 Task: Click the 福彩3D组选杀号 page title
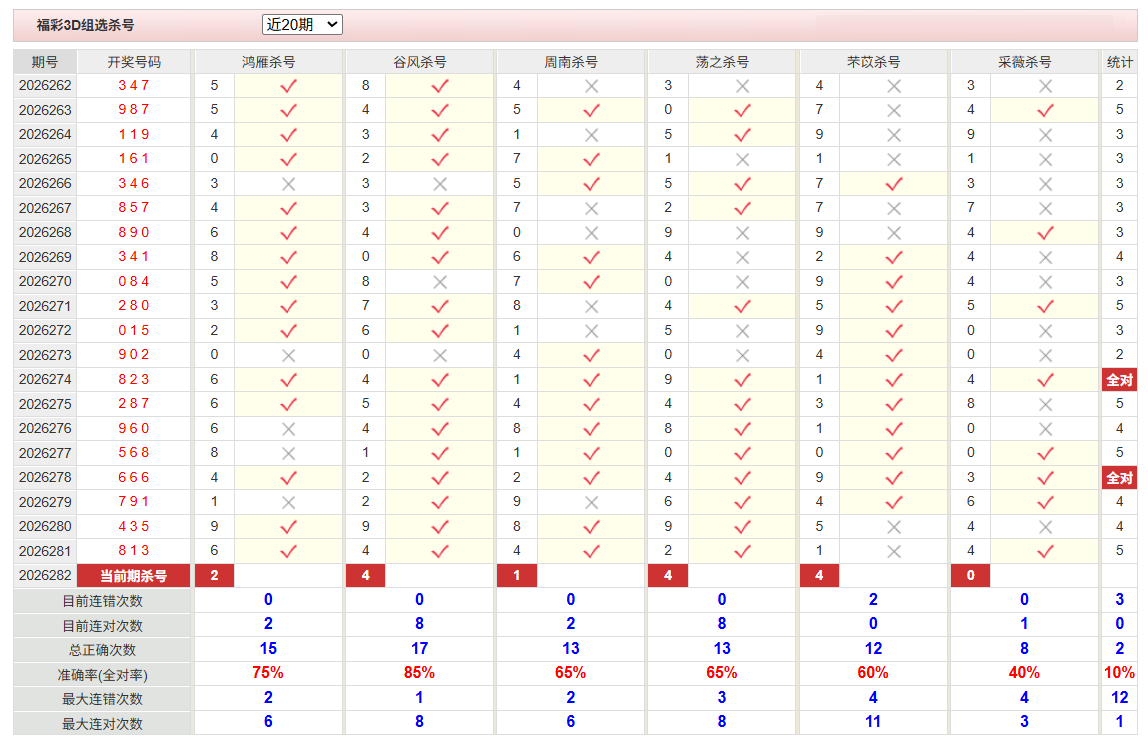click(x=86, y=25)
